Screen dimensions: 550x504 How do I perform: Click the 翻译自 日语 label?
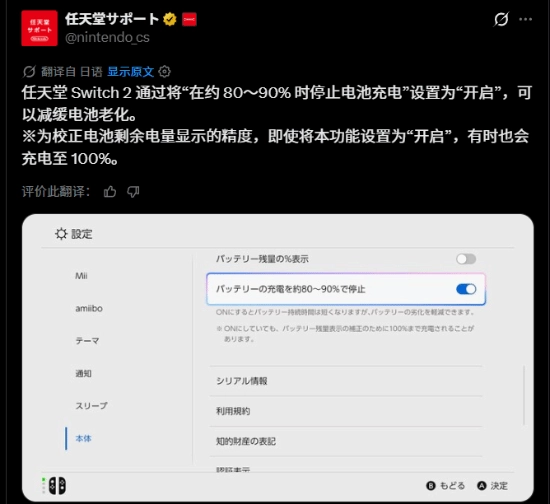click(x=72, y=72)
